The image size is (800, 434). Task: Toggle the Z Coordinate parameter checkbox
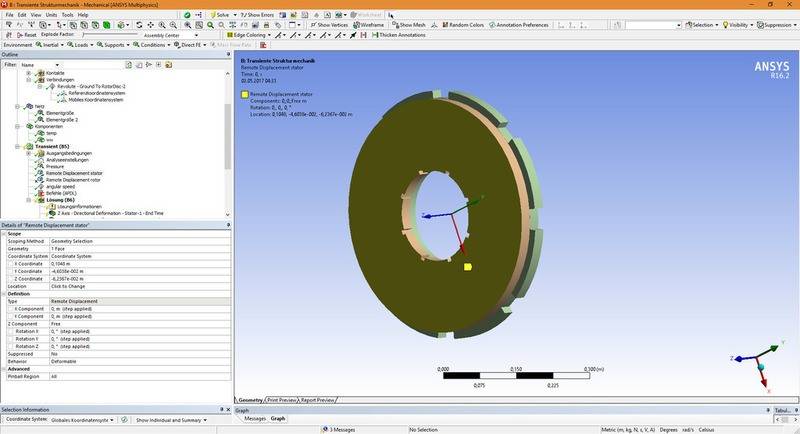(x=11, y=279)
